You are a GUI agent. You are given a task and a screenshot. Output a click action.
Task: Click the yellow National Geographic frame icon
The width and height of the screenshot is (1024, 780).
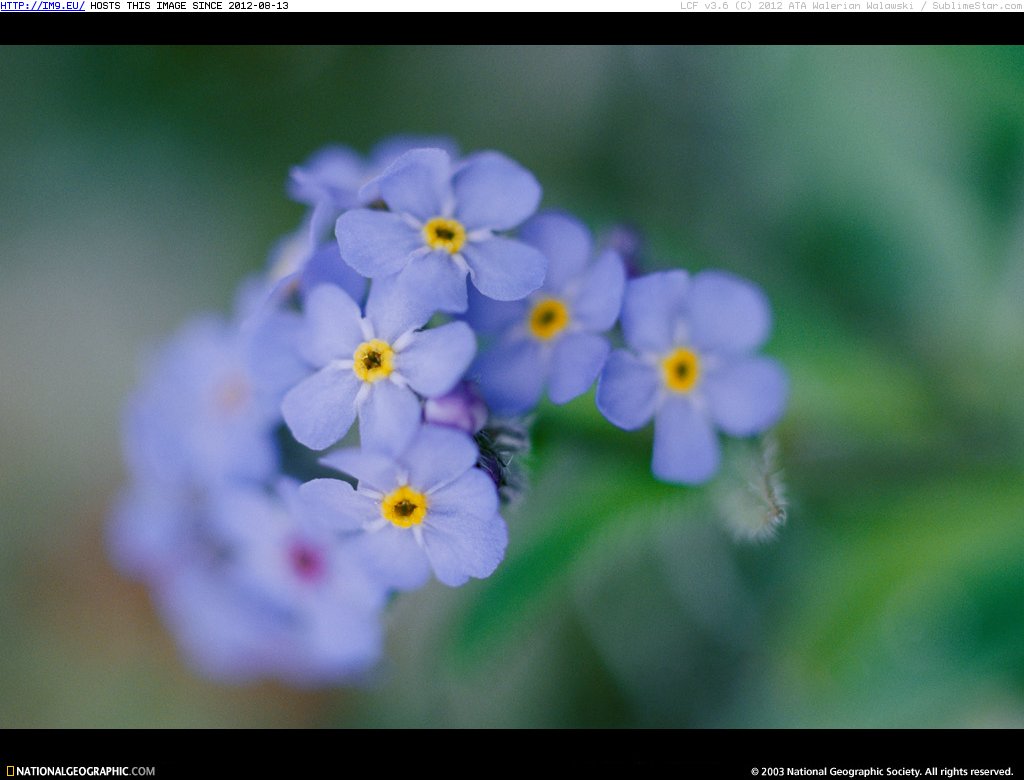coord(10,771)
